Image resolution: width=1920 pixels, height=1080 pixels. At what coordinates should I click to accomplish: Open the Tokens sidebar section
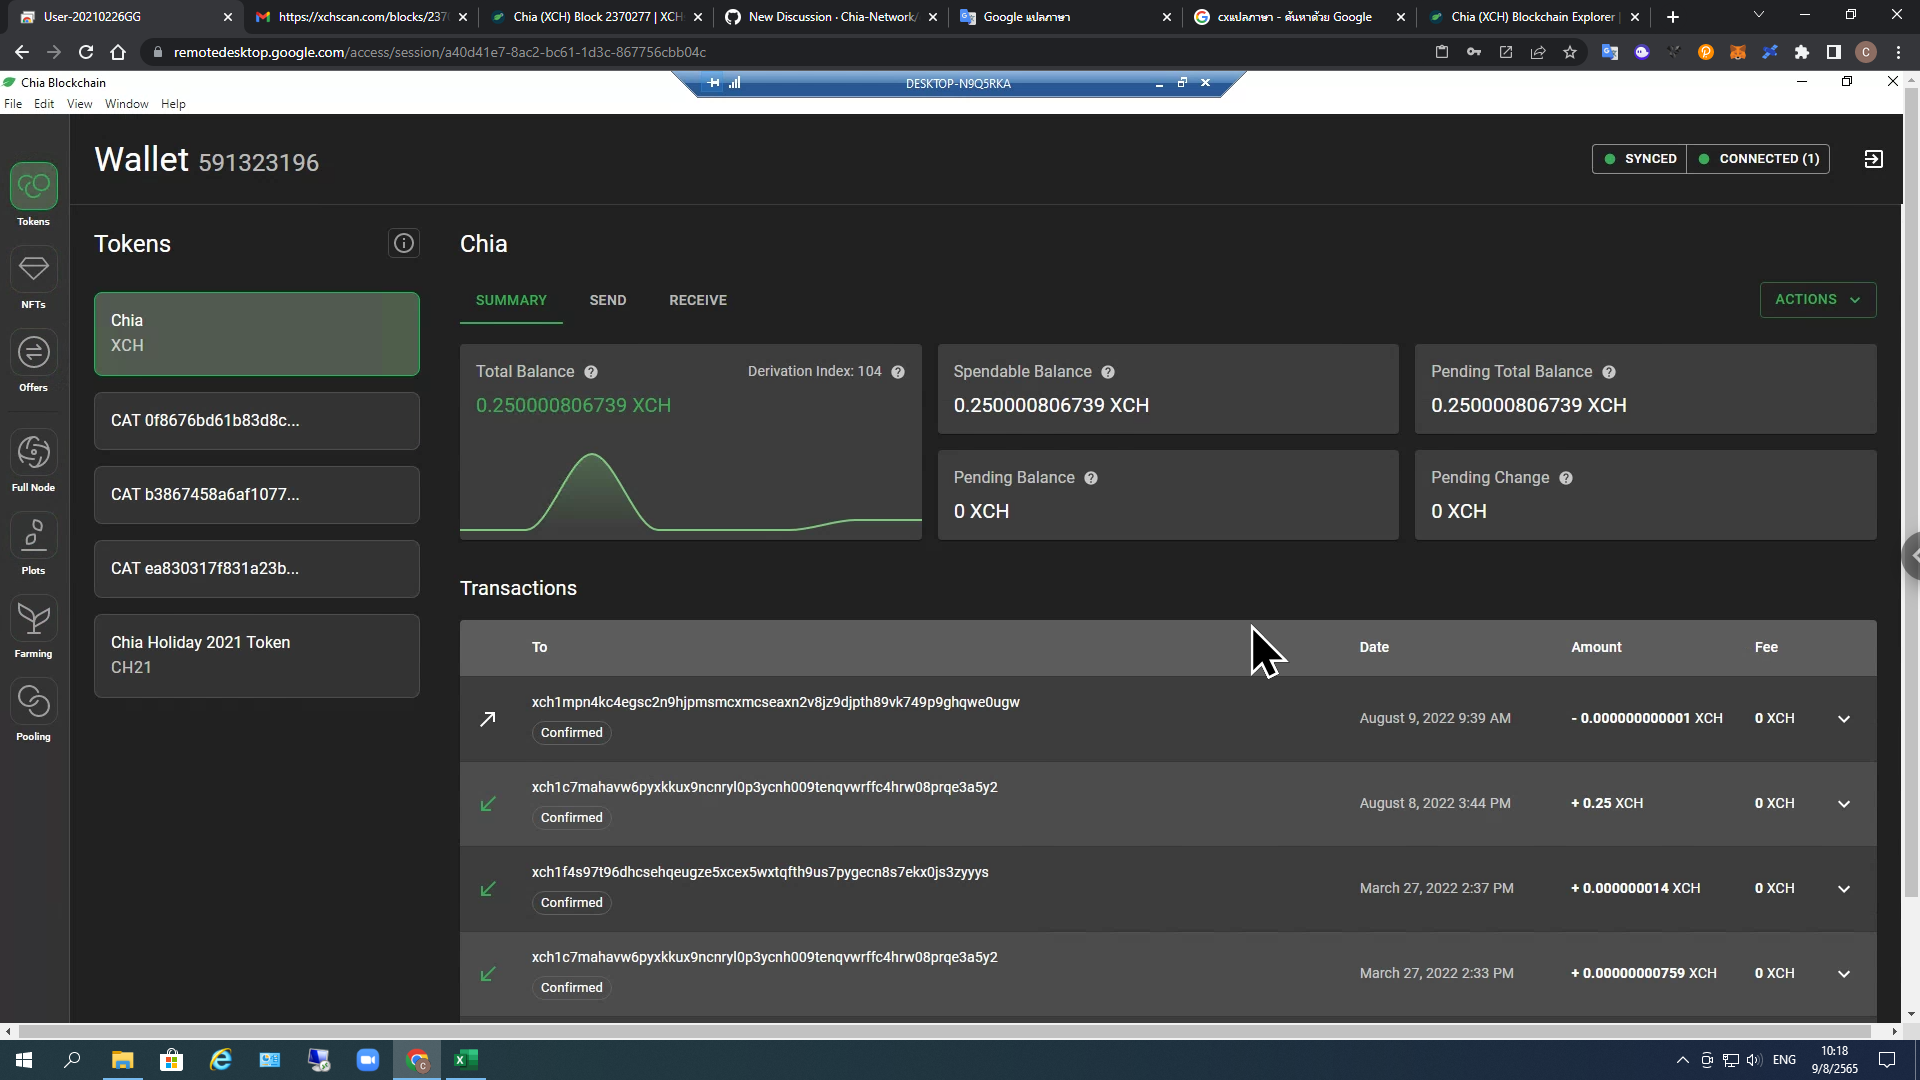(x=34, y=195)
